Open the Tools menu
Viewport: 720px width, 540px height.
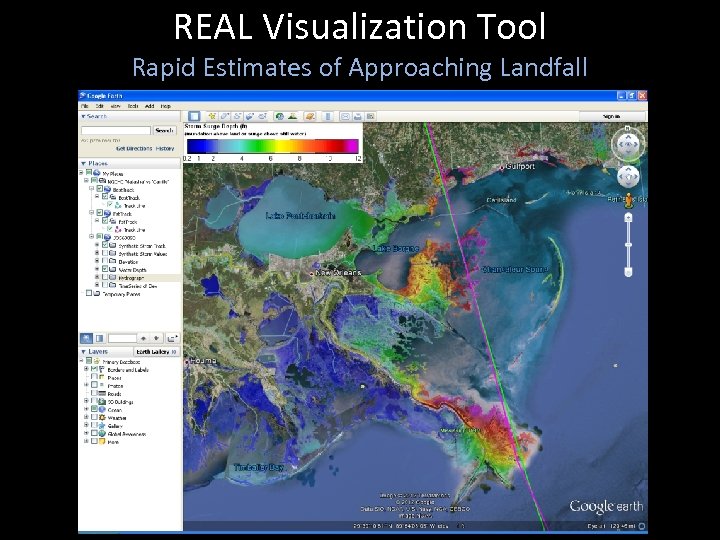point(133,106)
